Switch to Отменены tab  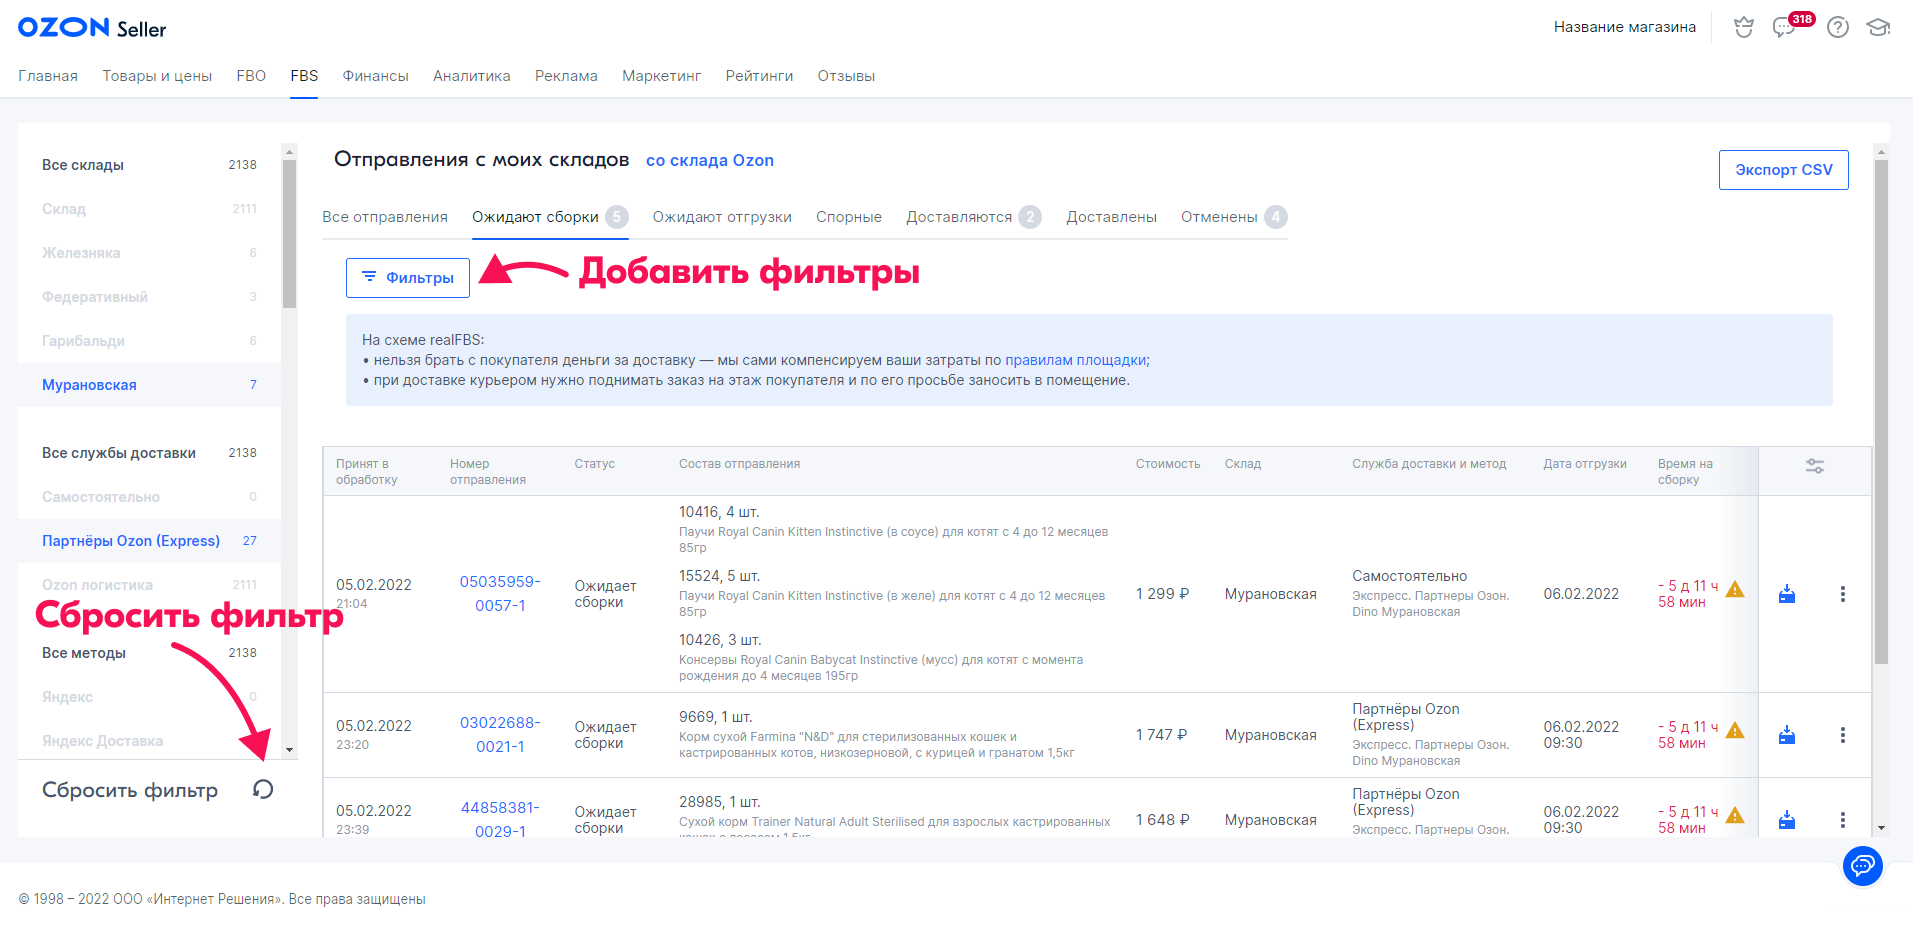pyautogui.click(x=1234, y=217)
